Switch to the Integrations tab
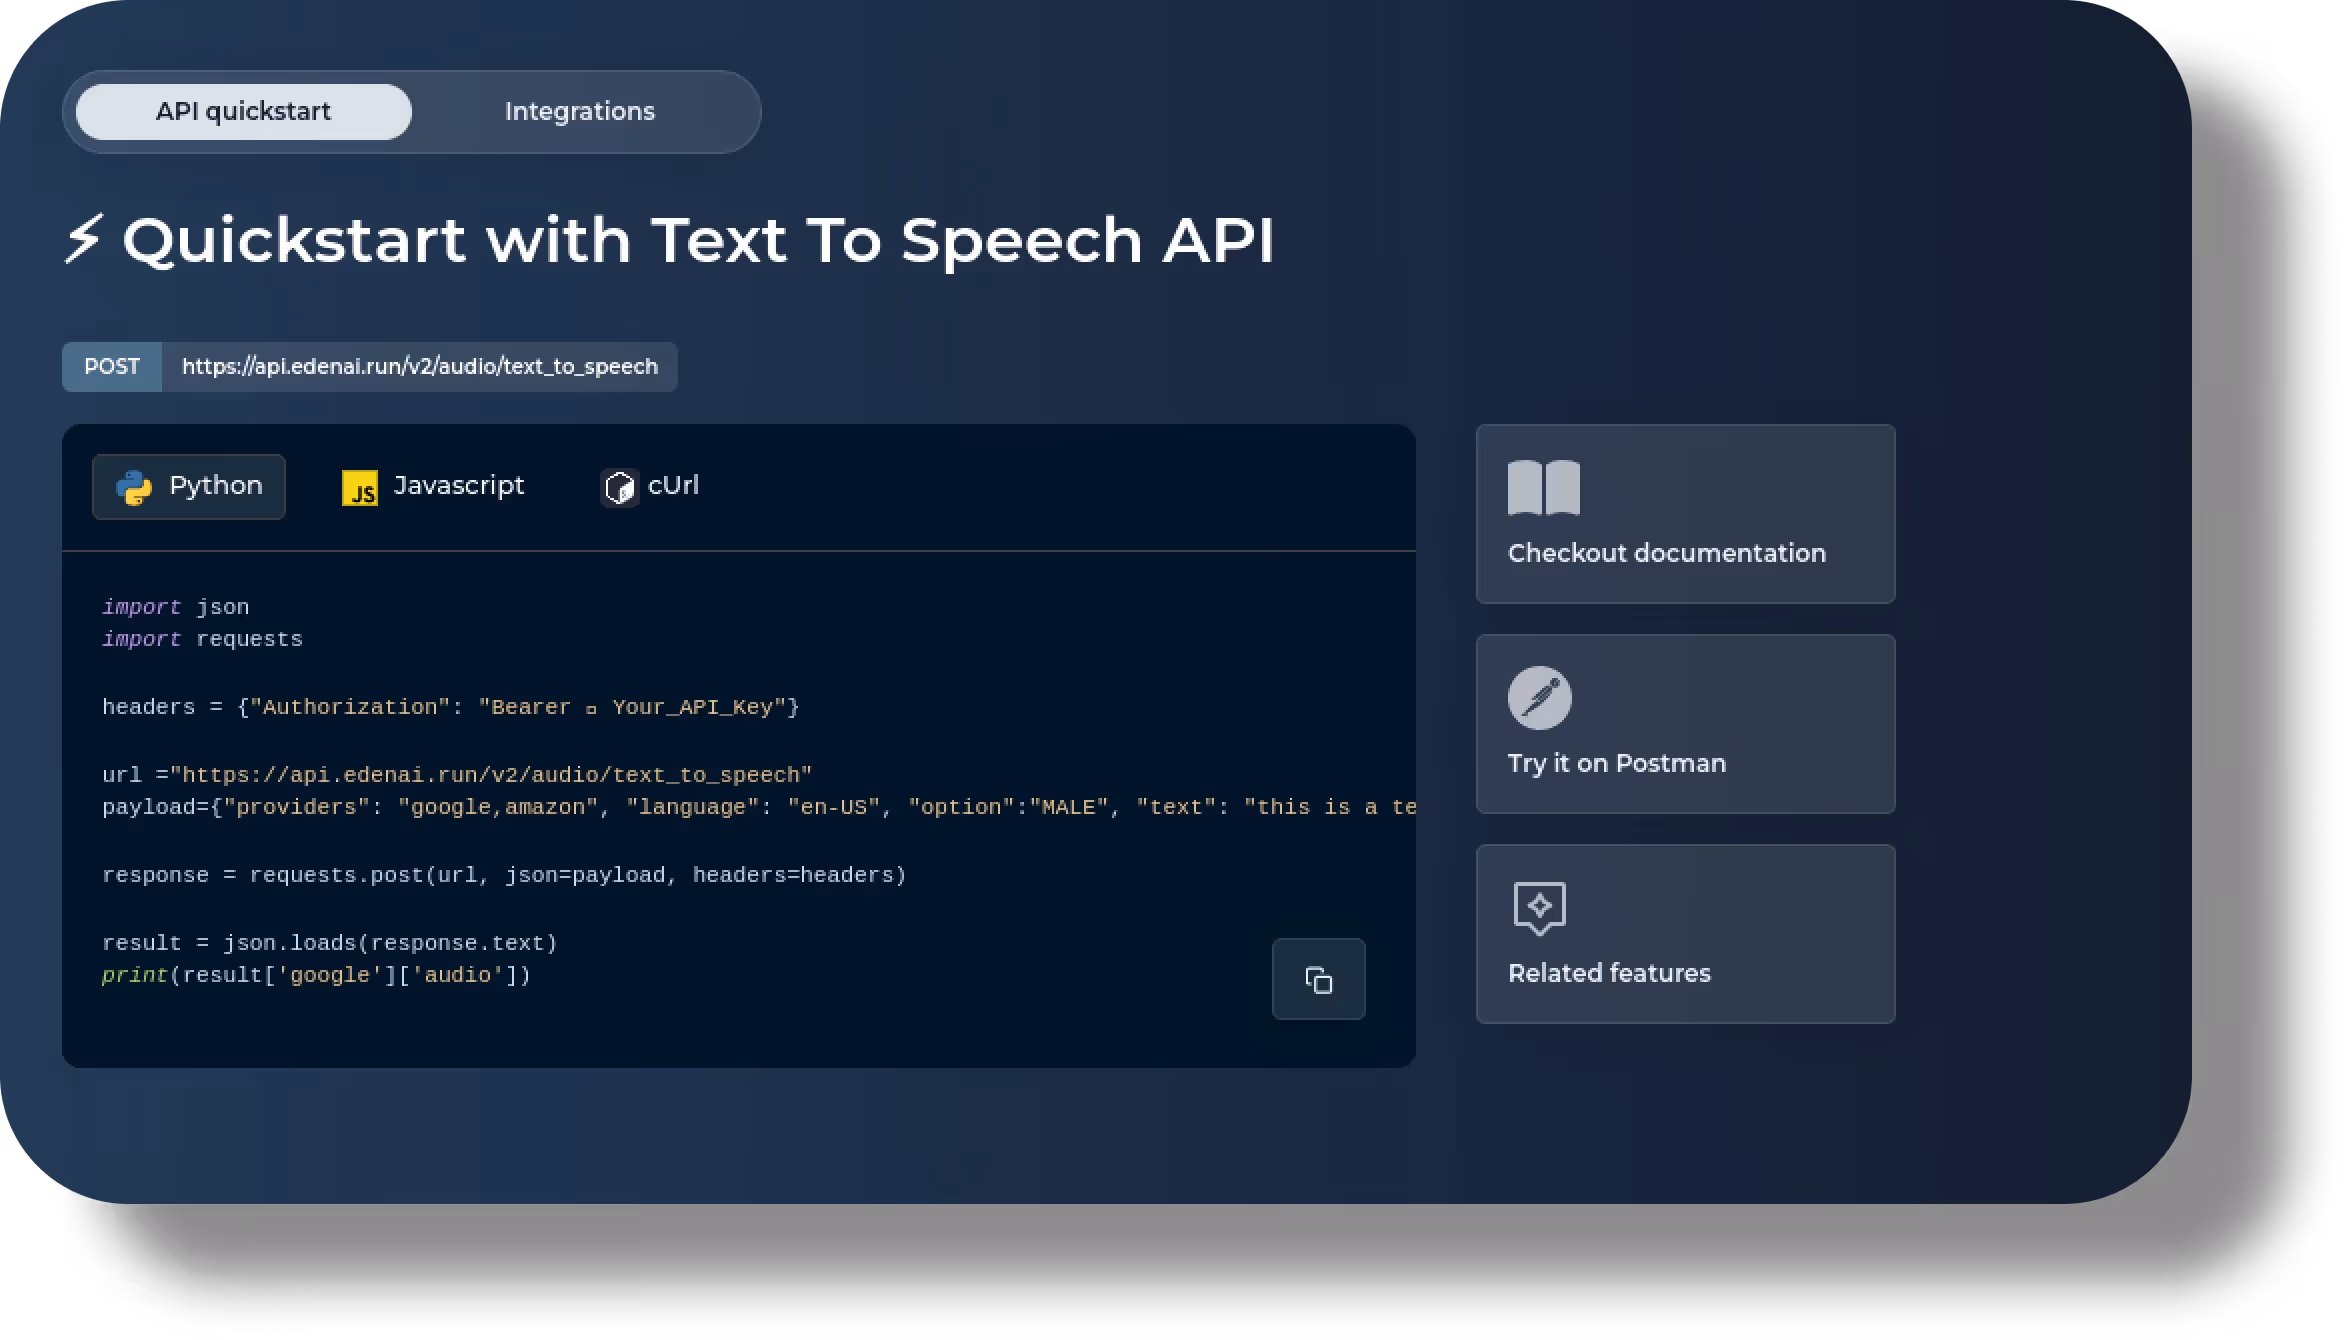 click(x=579, y=112)
